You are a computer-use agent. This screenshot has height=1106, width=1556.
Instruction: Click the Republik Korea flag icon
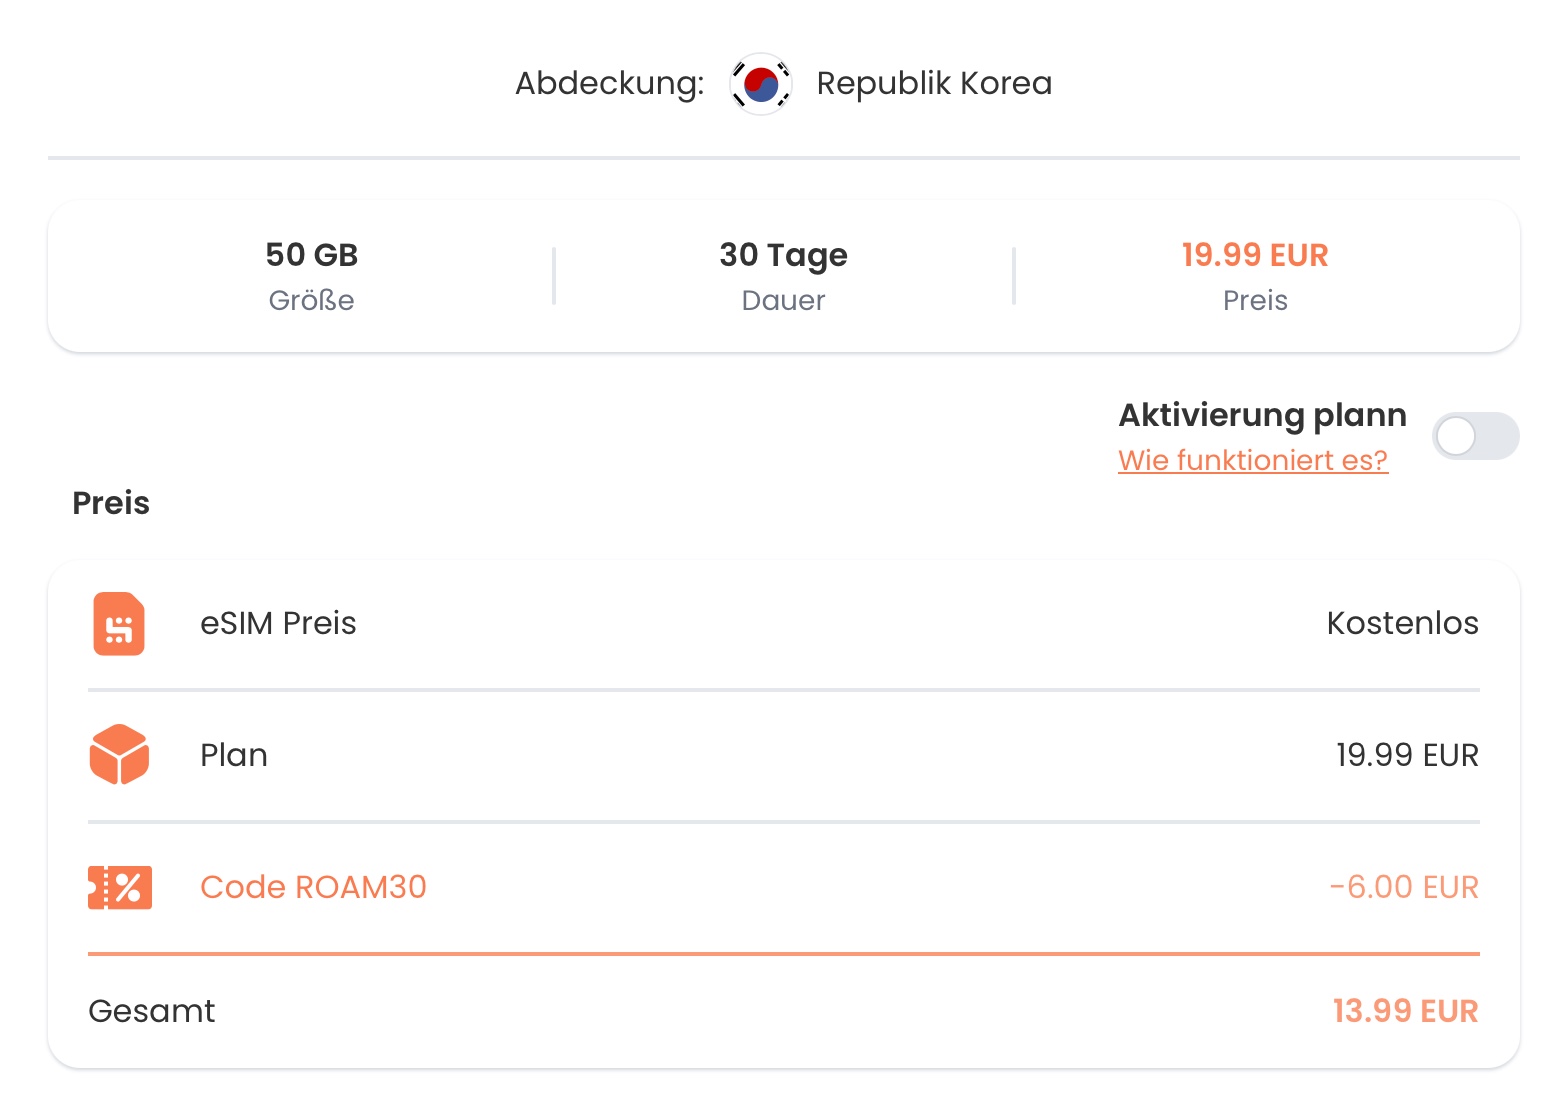761,84
